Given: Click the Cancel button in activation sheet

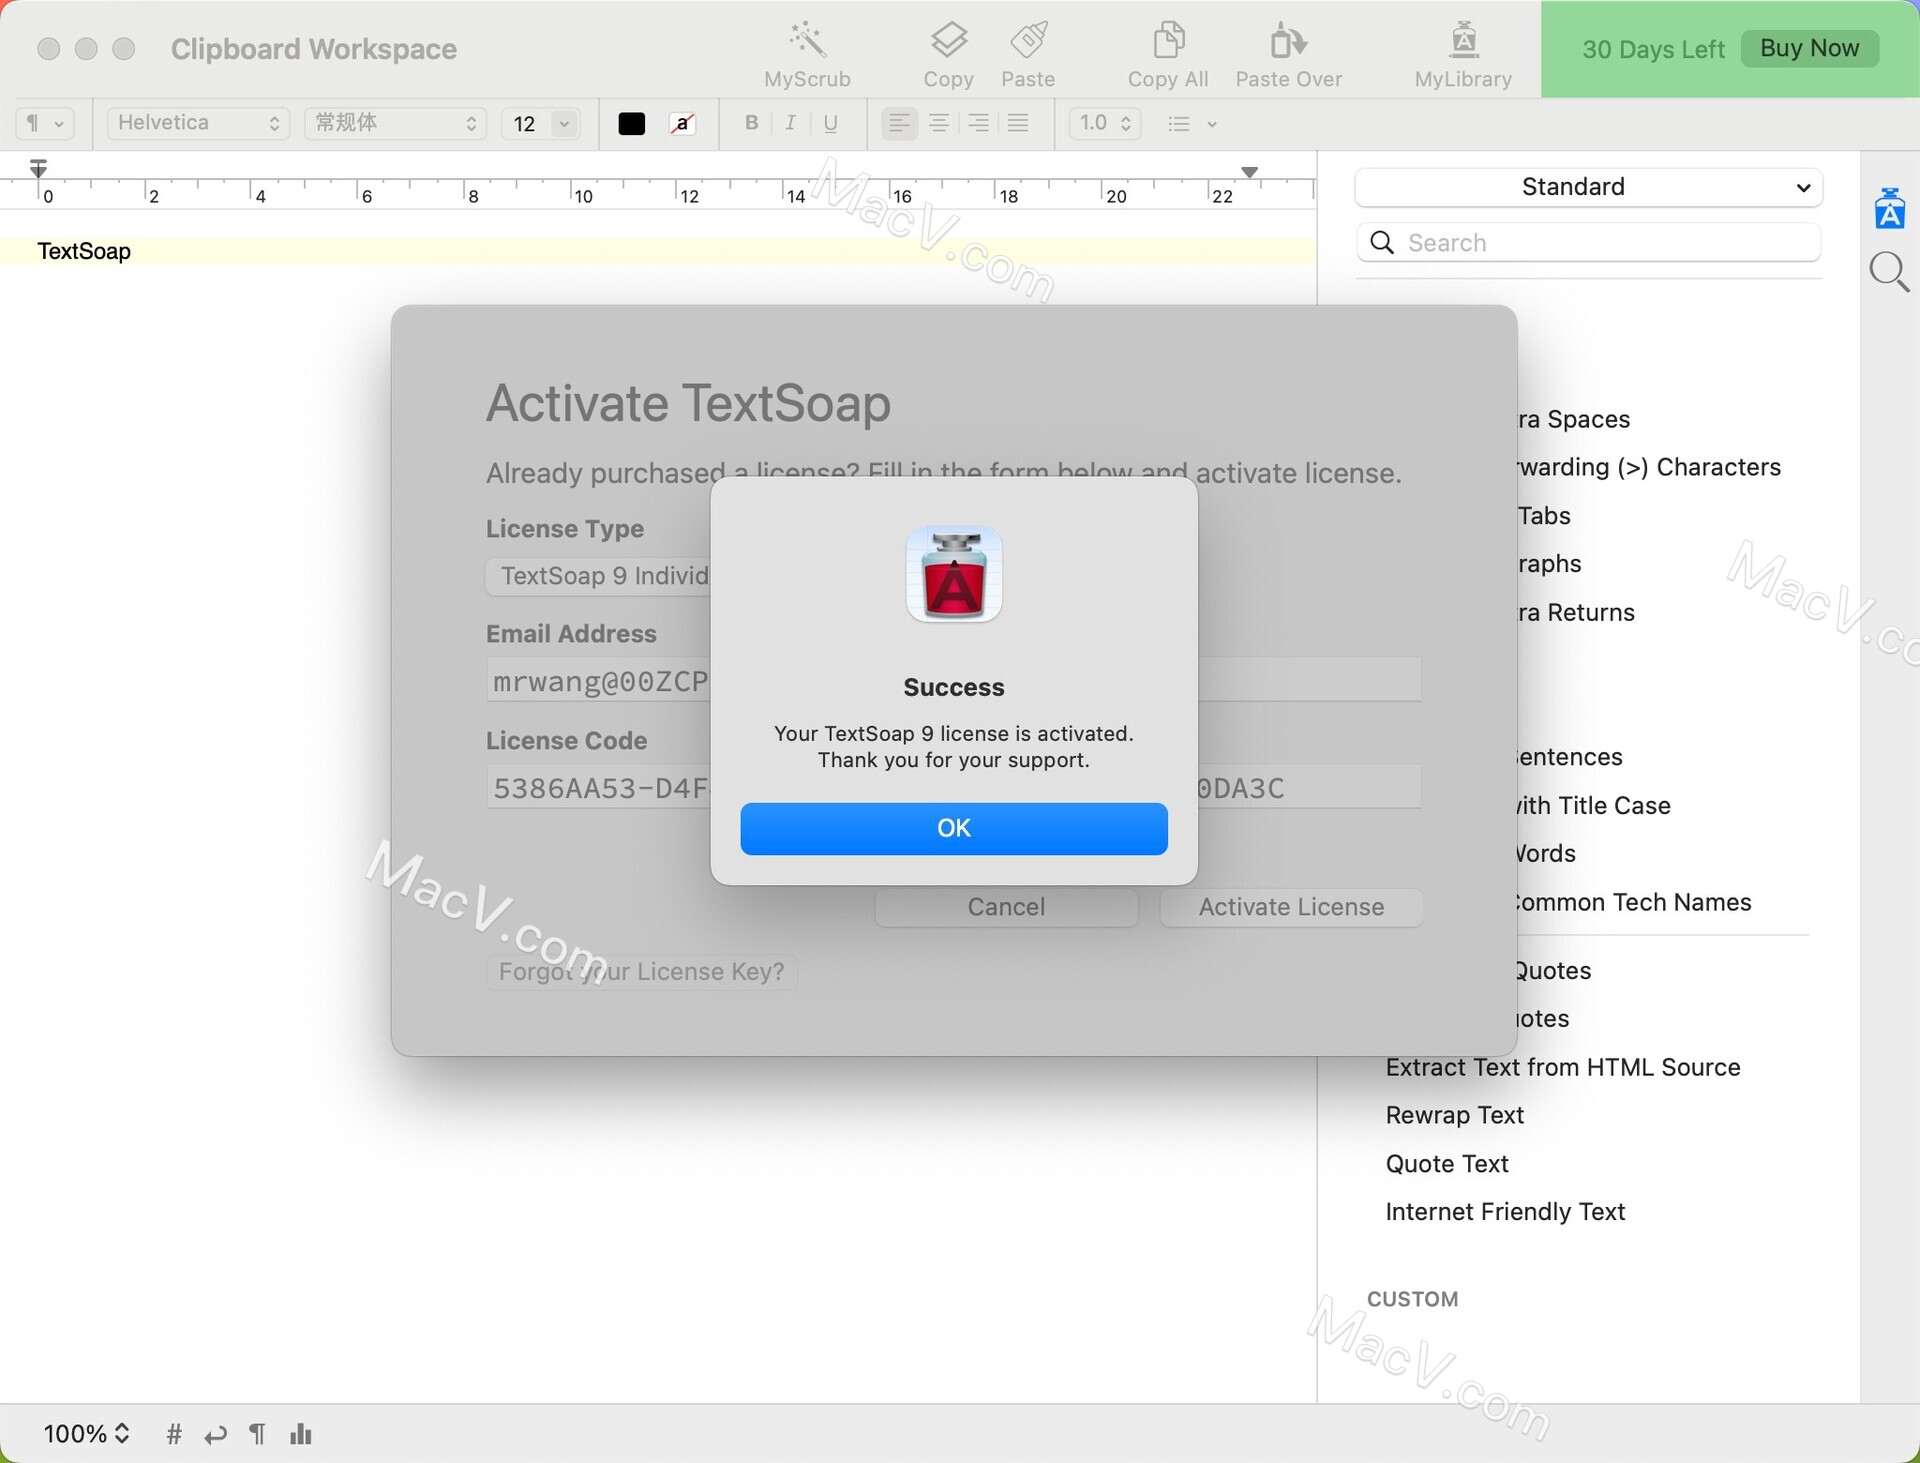Looking at the screenshot, I should tap(1006, 907).
